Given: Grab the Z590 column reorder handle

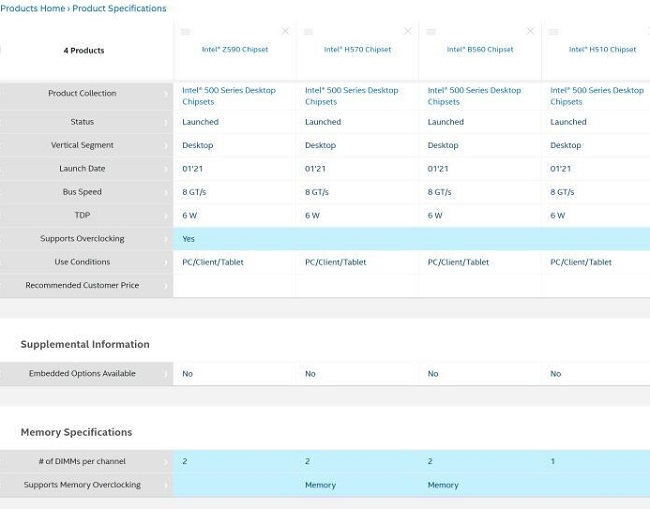Looking at the screenshot, I should pyautogui.click(x=185, y=32).
